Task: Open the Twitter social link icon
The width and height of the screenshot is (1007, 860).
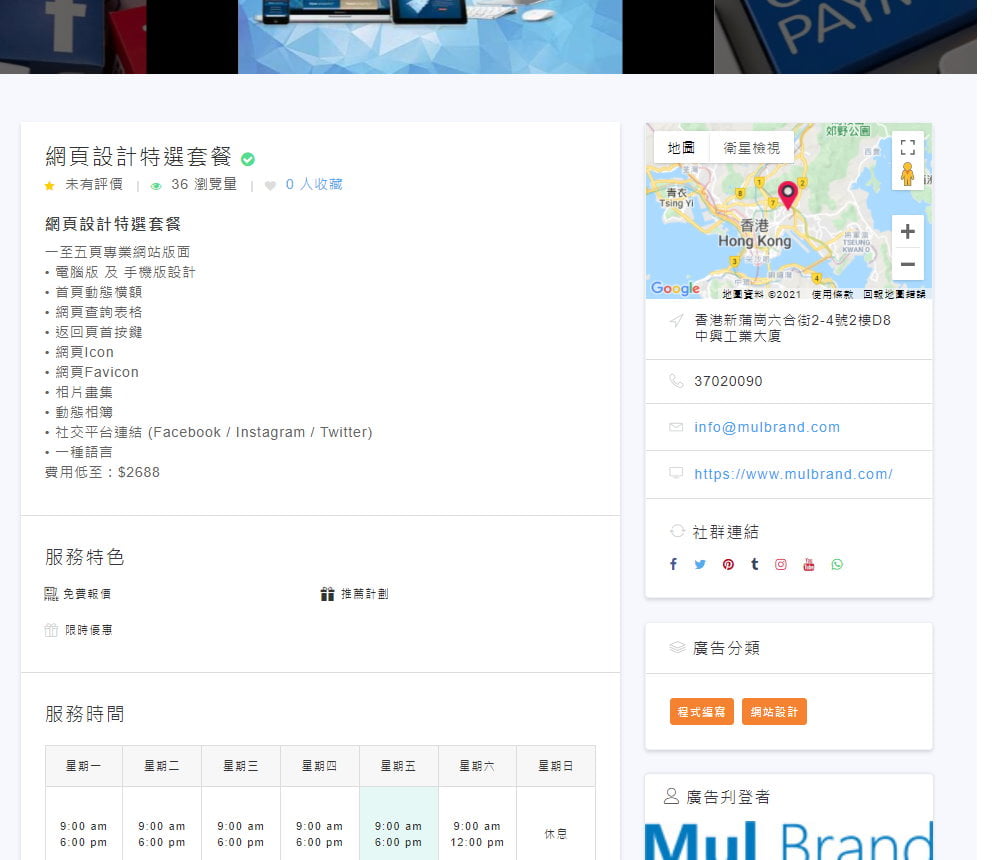Action: tap(700, 565)
